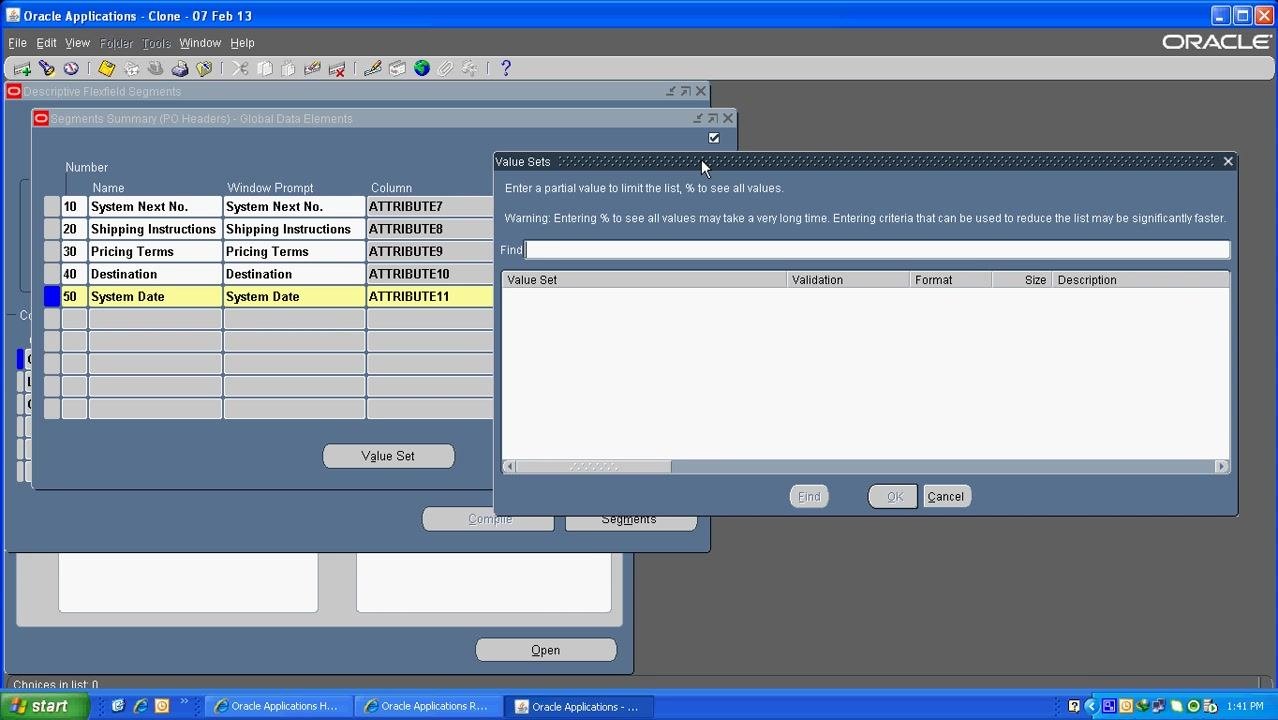Open the Help menu

(x=242, y=43)
